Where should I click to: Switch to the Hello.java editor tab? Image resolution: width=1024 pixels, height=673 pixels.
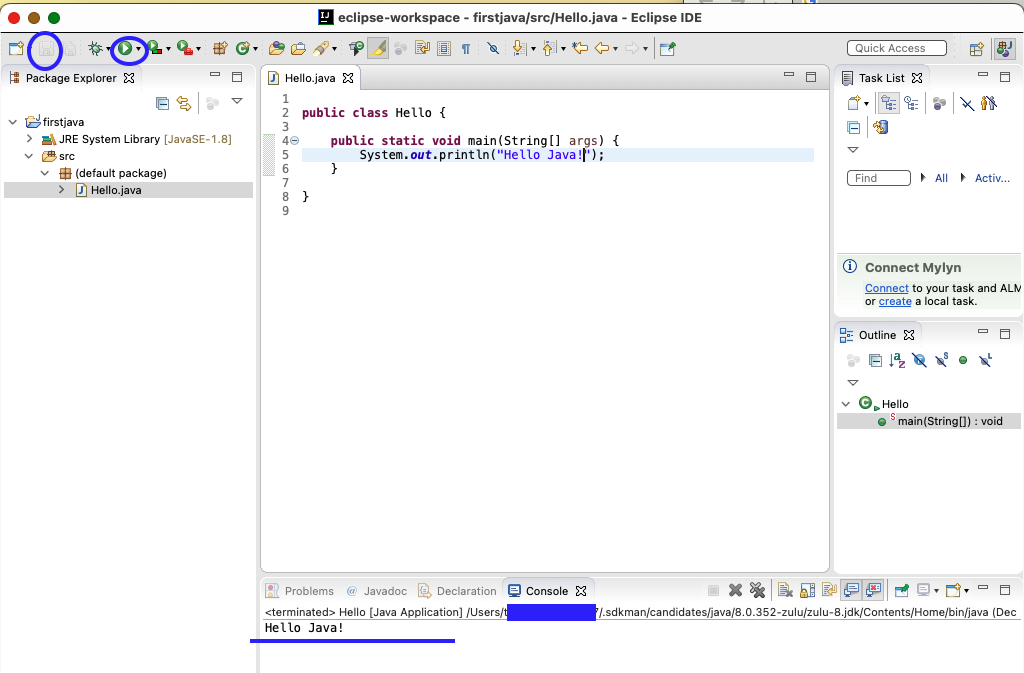tap(310, 78)
